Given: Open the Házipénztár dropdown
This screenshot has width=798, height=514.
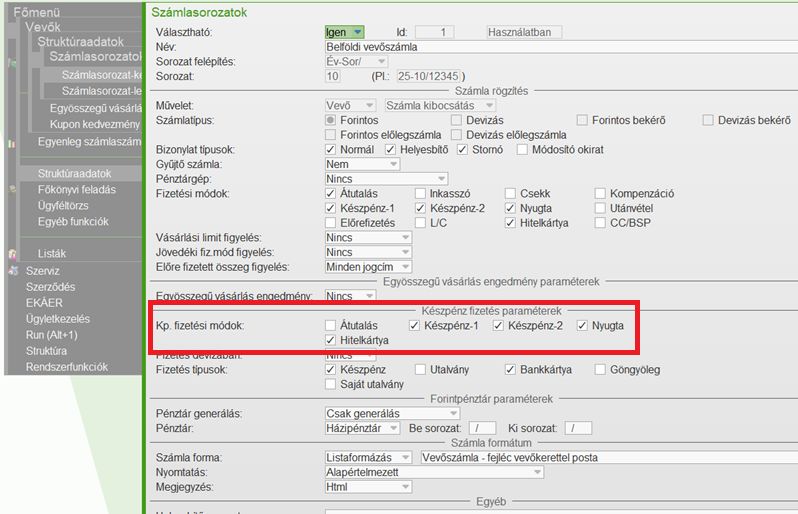Looking at the screenshot, I should (362, 429).
